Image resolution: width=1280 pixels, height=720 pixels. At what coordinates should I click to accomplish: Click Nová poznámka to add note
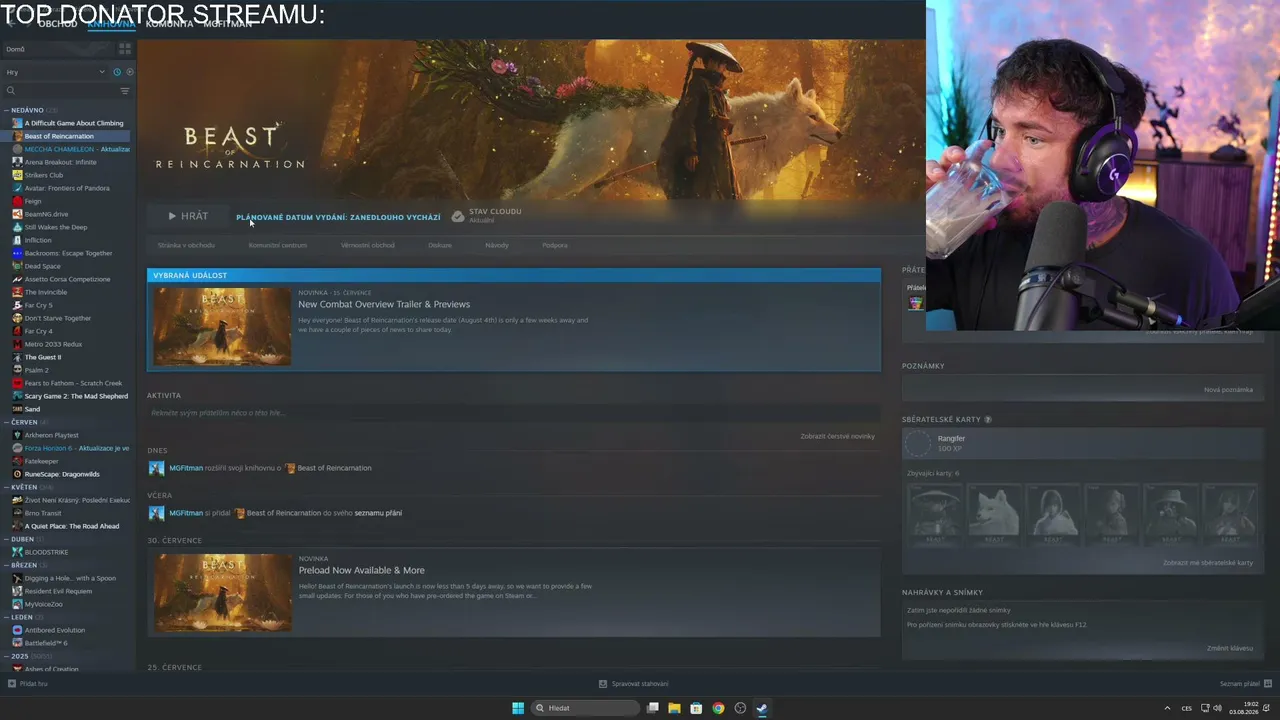(1228, 390)
